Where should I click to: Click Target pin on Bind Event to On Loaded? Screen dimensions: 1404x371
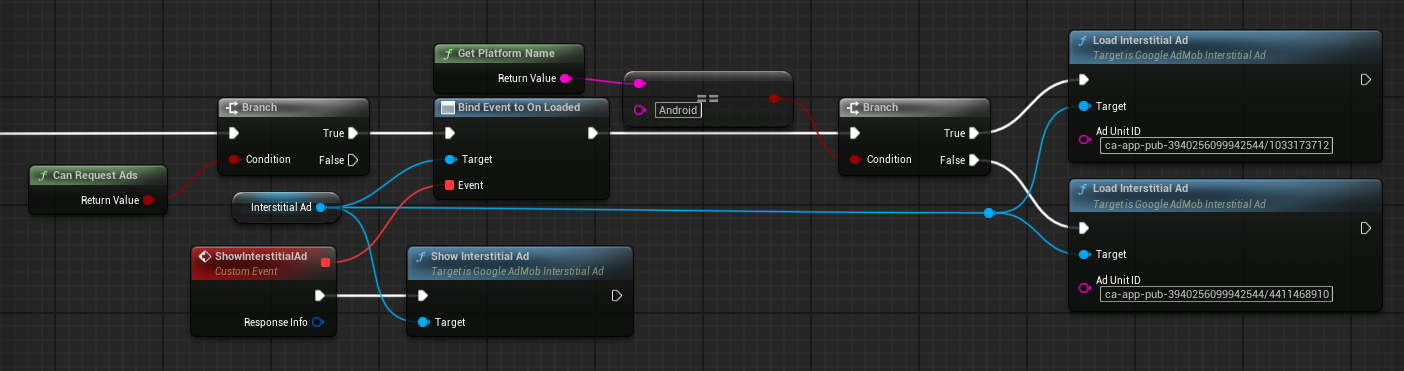(450, 159)
